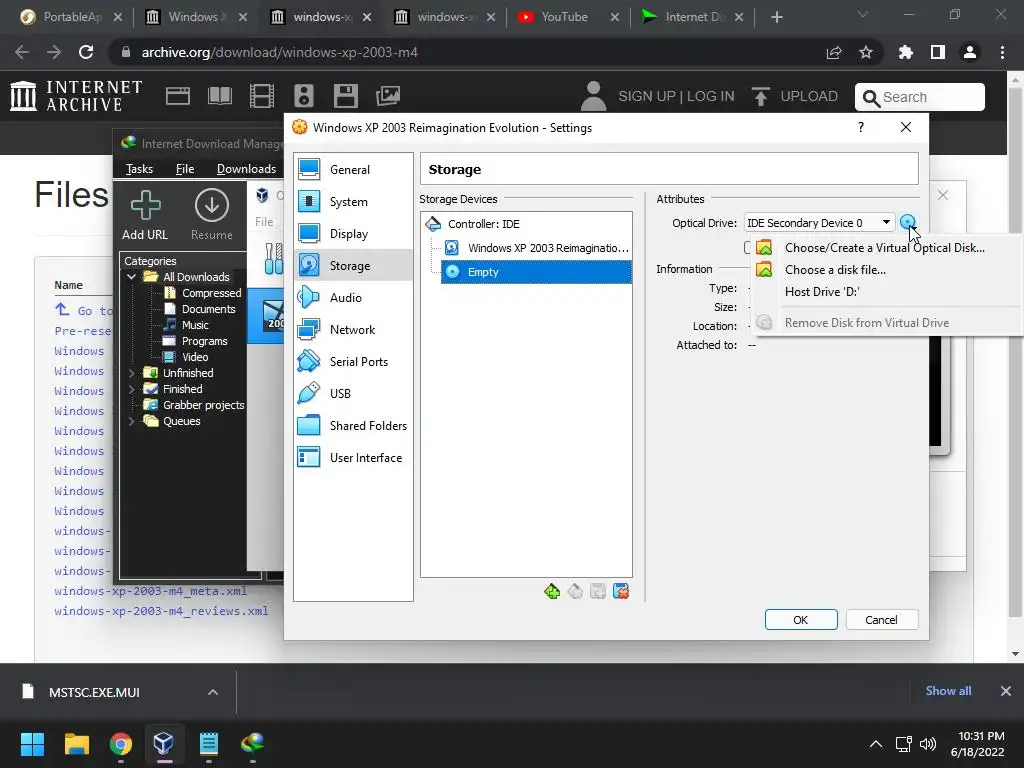The width and height of the screenshot is (1024, 768).
Task: Open Network settings category
Action: coord(353,330)
